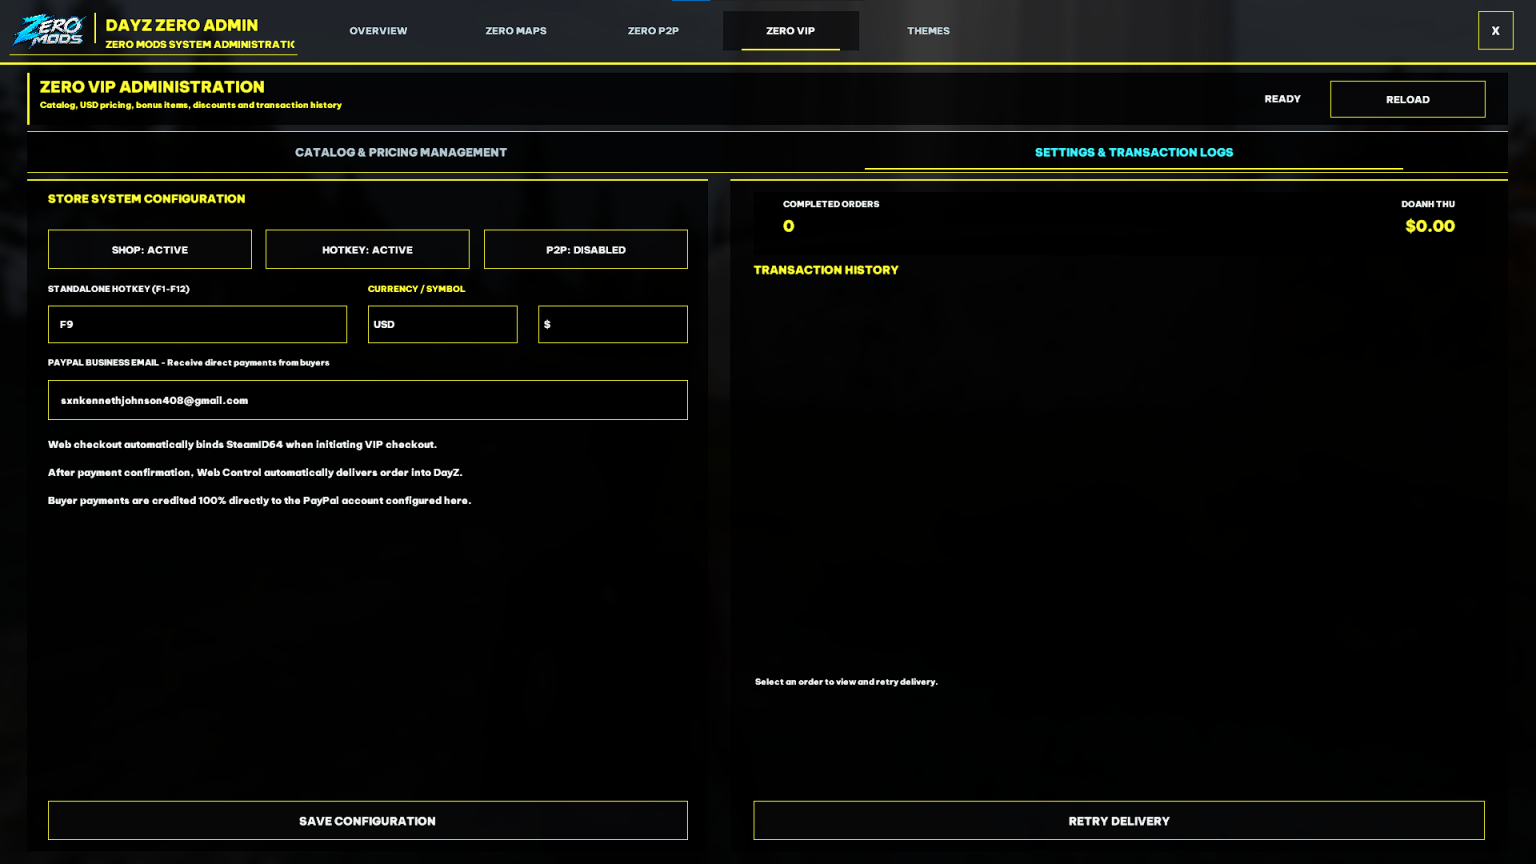The height and width of the screenshot is (864, 1536).
Task: Click the PayPal business email field
Action: click(367, 400)
